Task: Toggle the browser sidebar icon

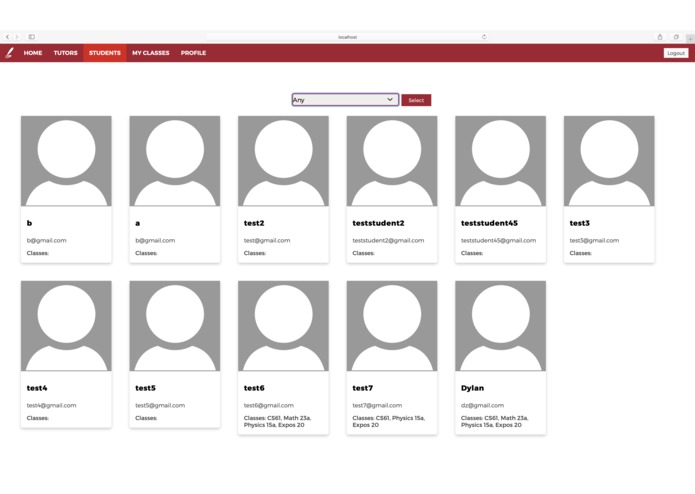Action: (31, 37)
